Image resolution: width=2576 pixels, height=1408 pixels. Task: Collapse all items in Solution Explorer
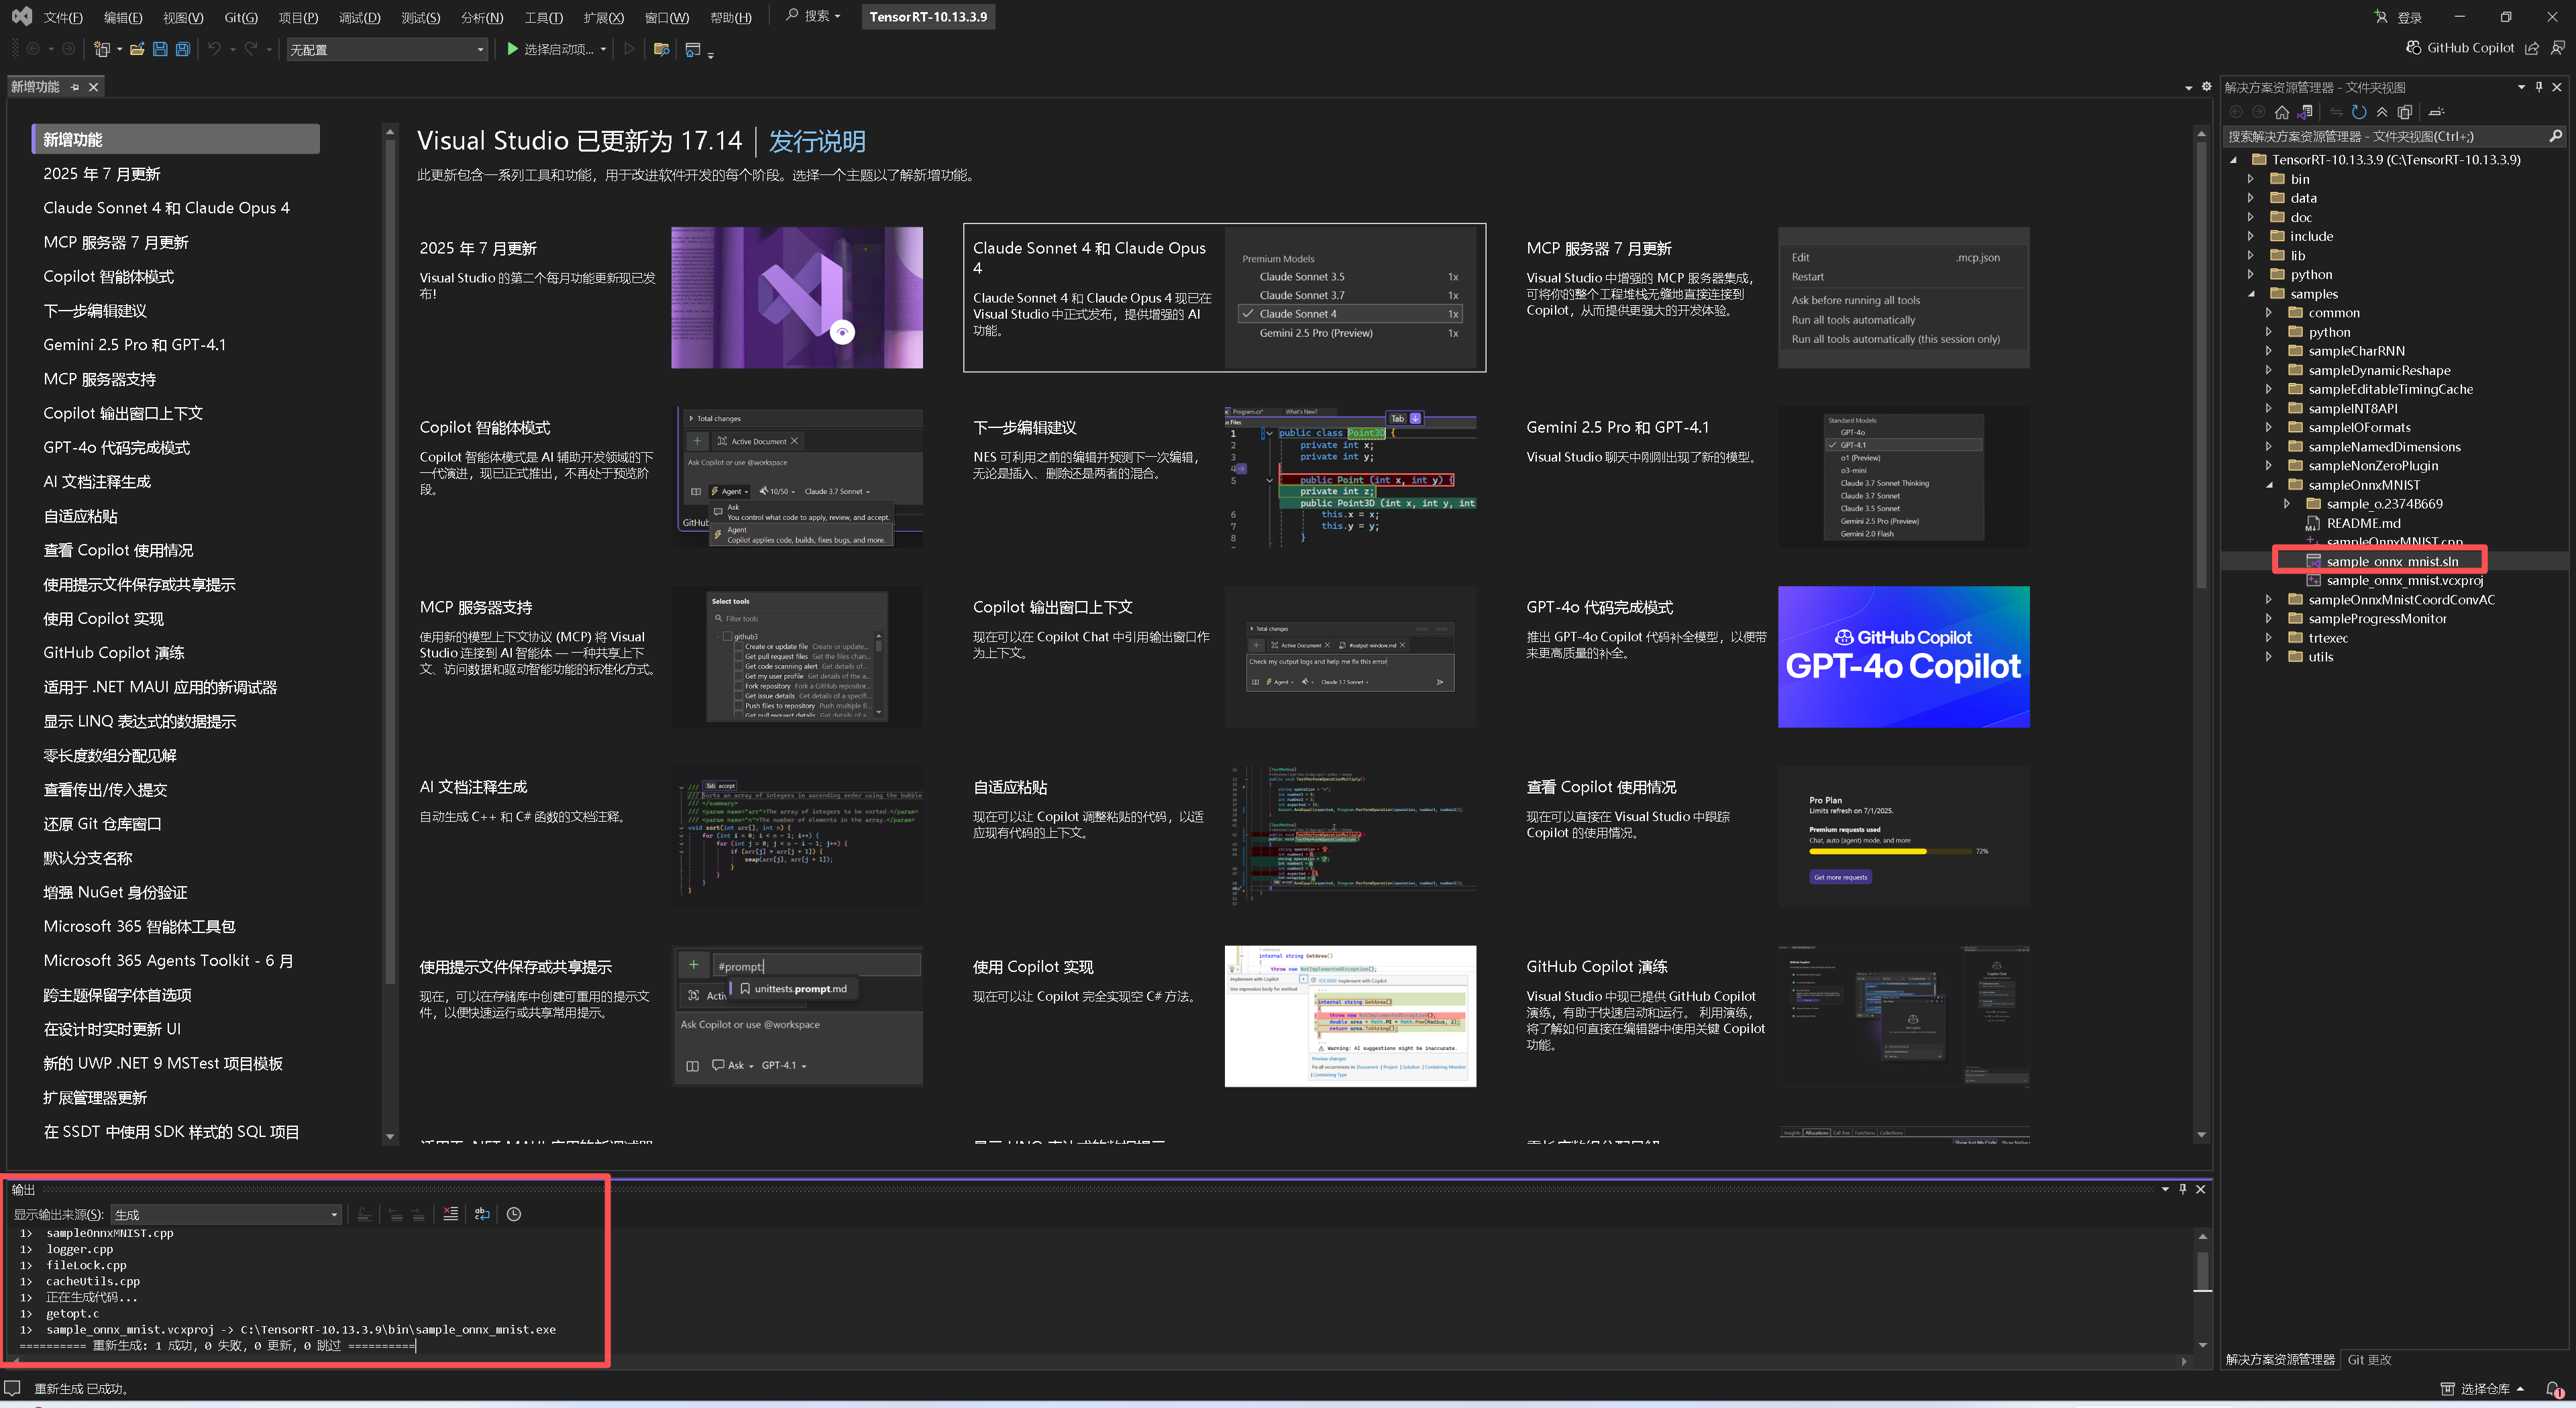(2382, 112)
